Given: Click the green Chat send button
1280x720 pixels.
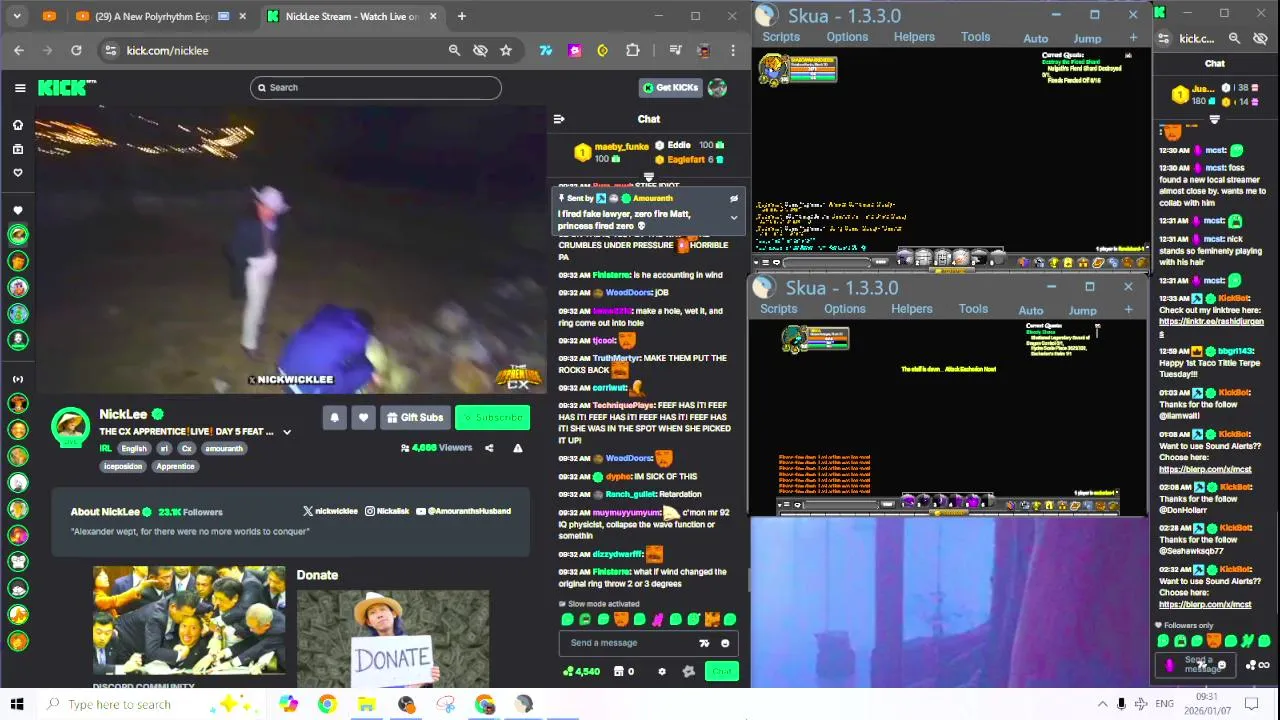Looking at the screenshot, I should [721, 672].
